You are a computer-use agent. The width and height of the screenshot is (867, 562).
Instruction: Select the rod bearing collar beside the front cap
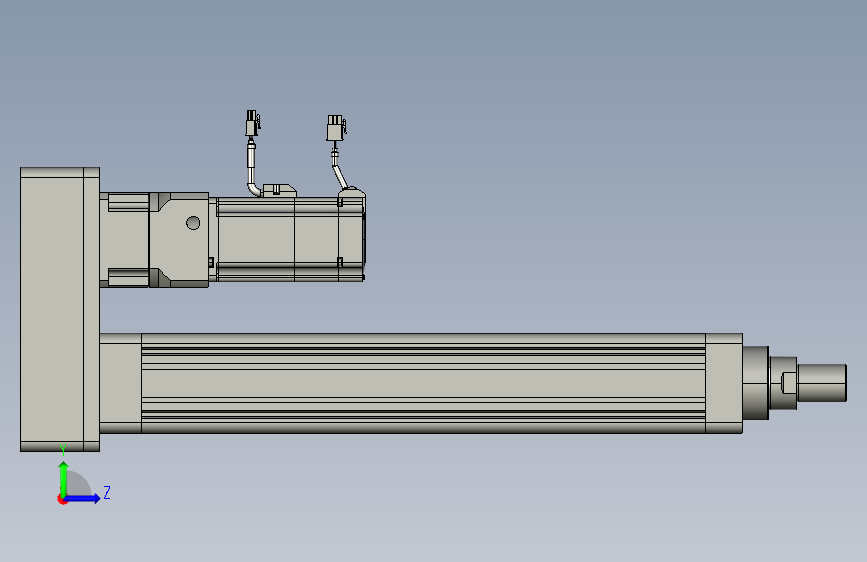(755, 383)
